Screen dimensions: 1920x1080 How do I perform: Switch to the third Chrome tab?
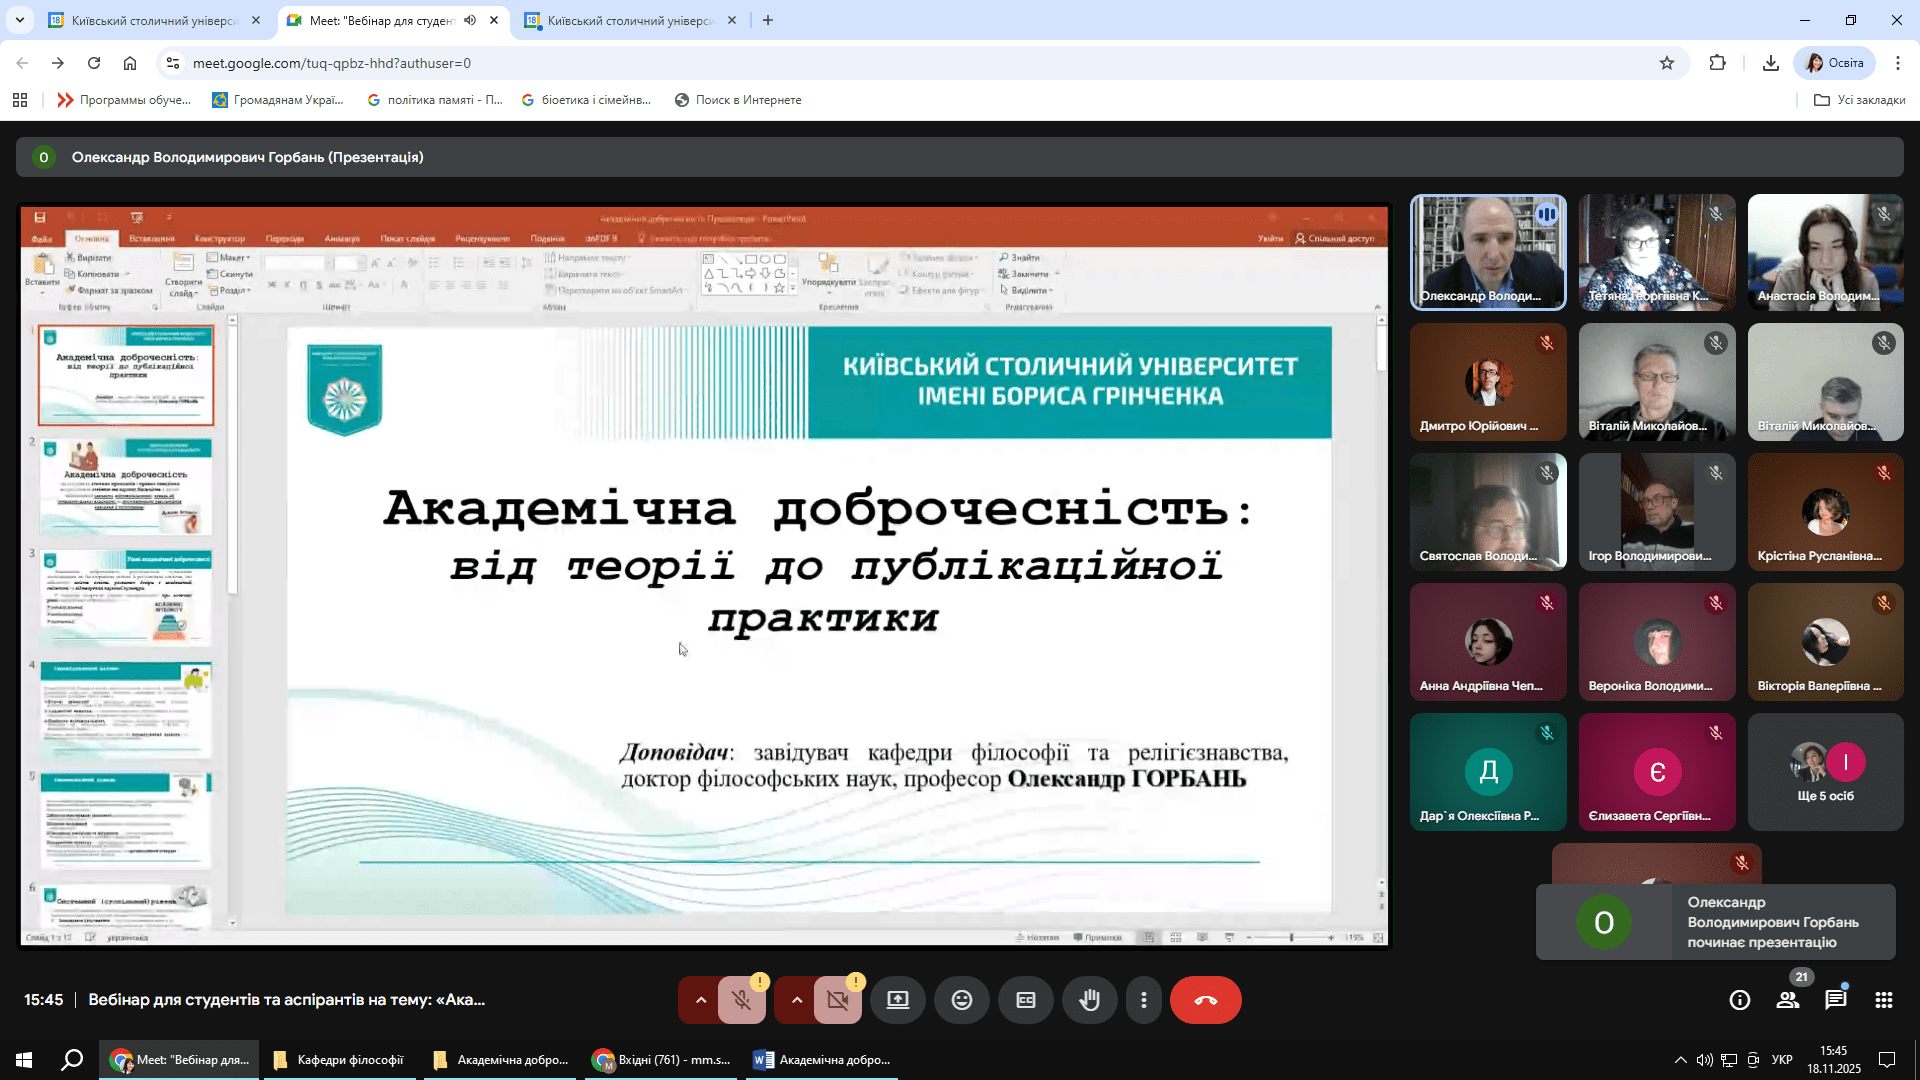(x=630, y=20)
